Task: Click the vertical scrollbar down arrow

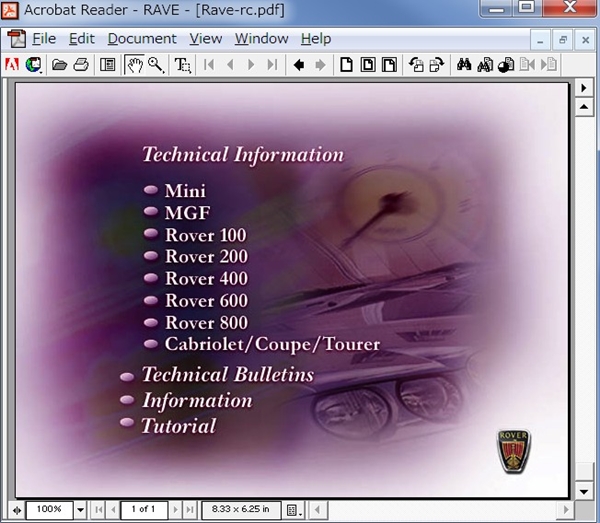Action: tap(584, 491)
